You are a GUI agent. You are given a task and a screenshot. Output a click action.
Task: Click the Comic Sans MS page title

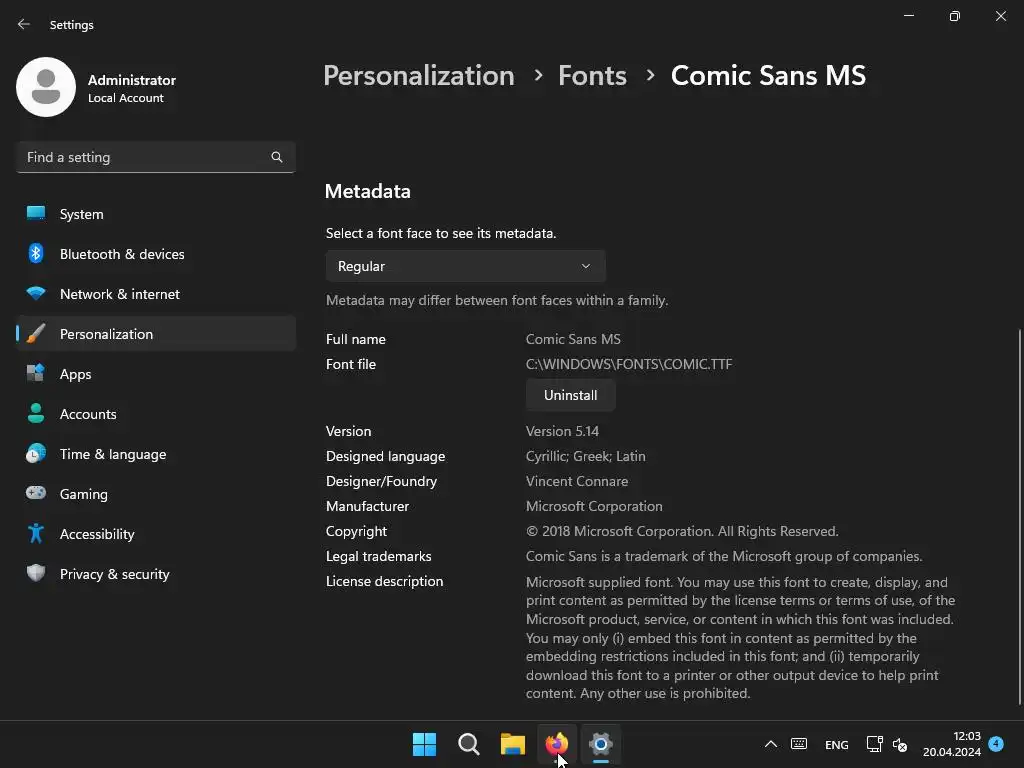click(768, 76)
